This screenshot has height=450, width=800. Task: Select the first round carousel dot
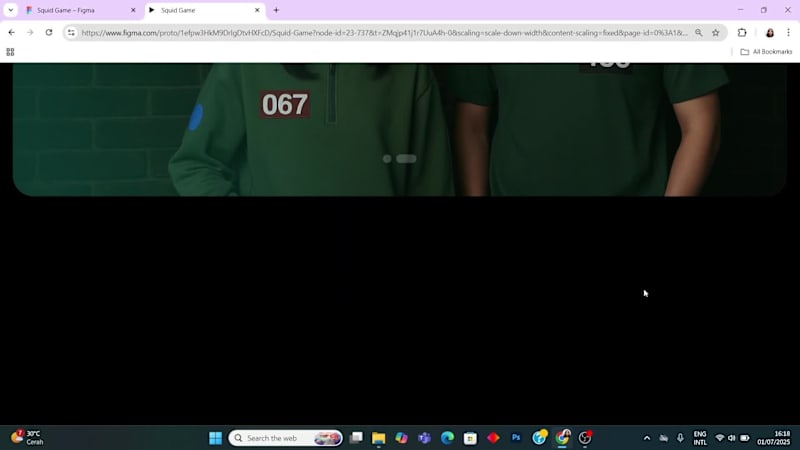[x=387, y=159]
